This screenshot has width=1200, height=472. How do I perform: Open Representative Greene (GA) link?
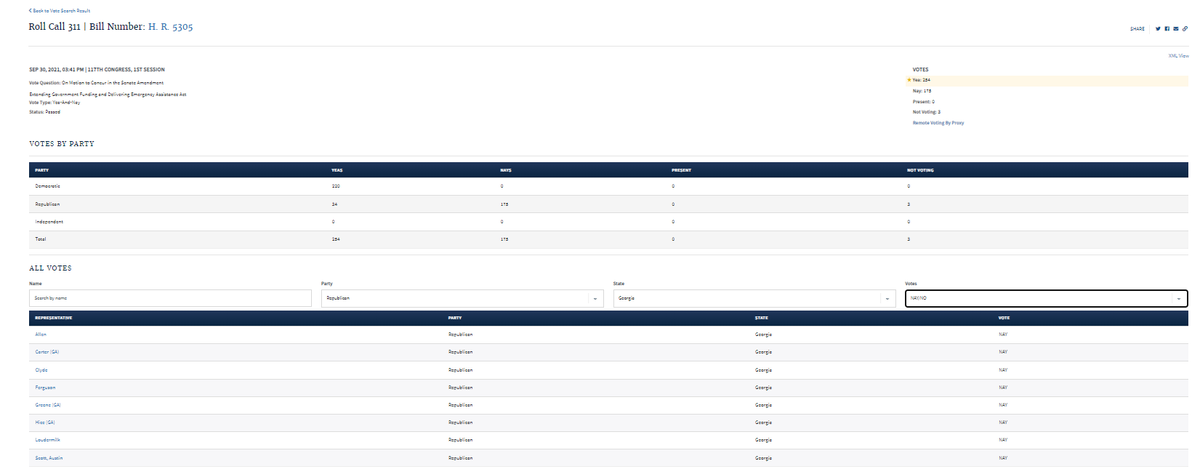click(49, 405)
